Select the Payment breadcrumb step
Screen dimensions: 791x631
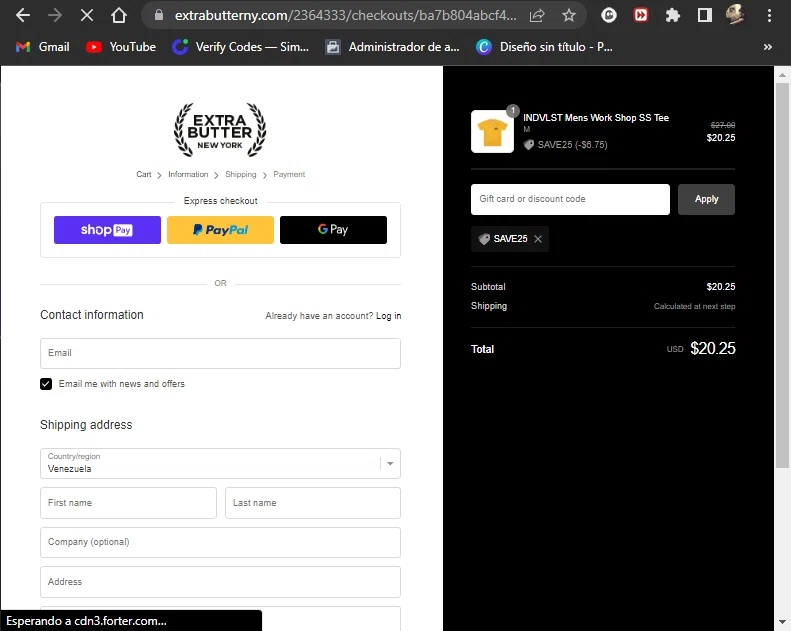tap(289, 175)
